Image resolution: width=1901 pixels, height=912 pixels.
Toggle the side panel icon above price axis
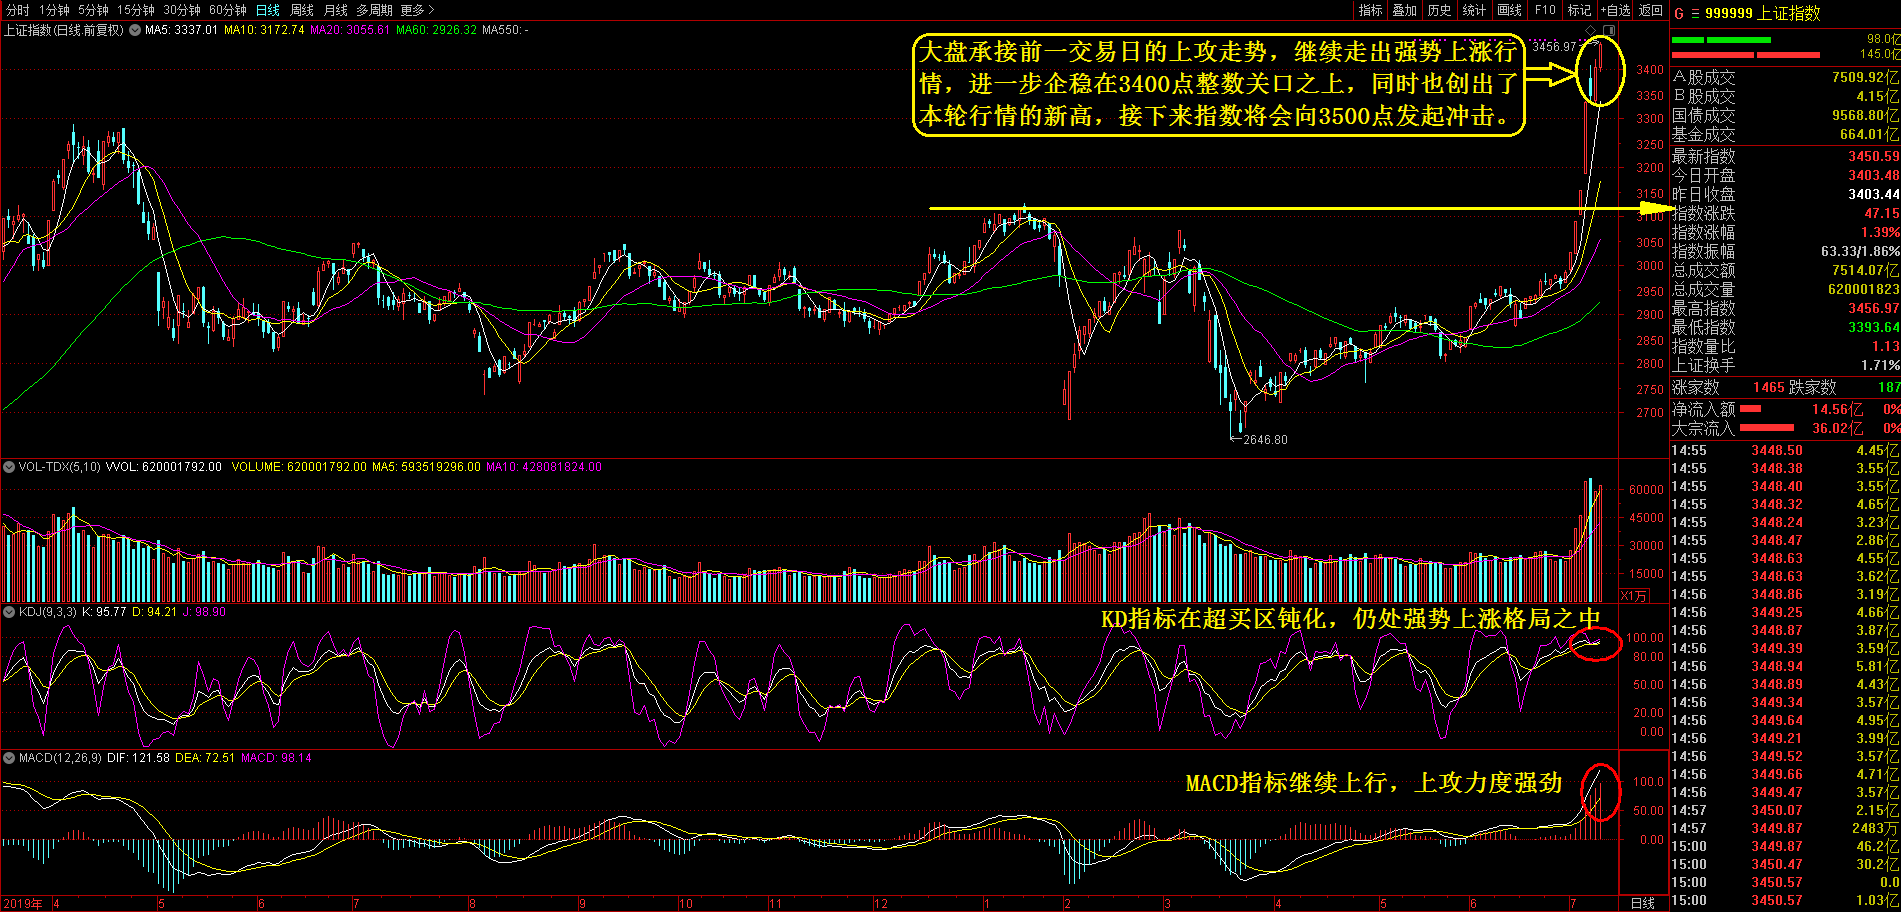[x=1610, y=30]
